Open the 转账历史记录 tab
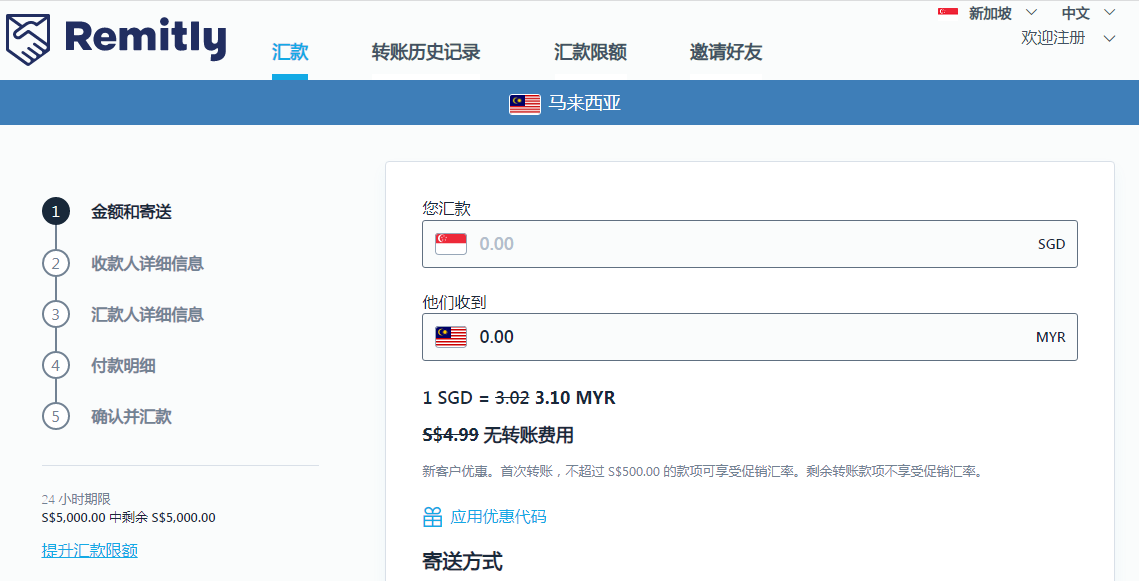The height and width of the screenshot is (581, 1139). tap(426, 53)
